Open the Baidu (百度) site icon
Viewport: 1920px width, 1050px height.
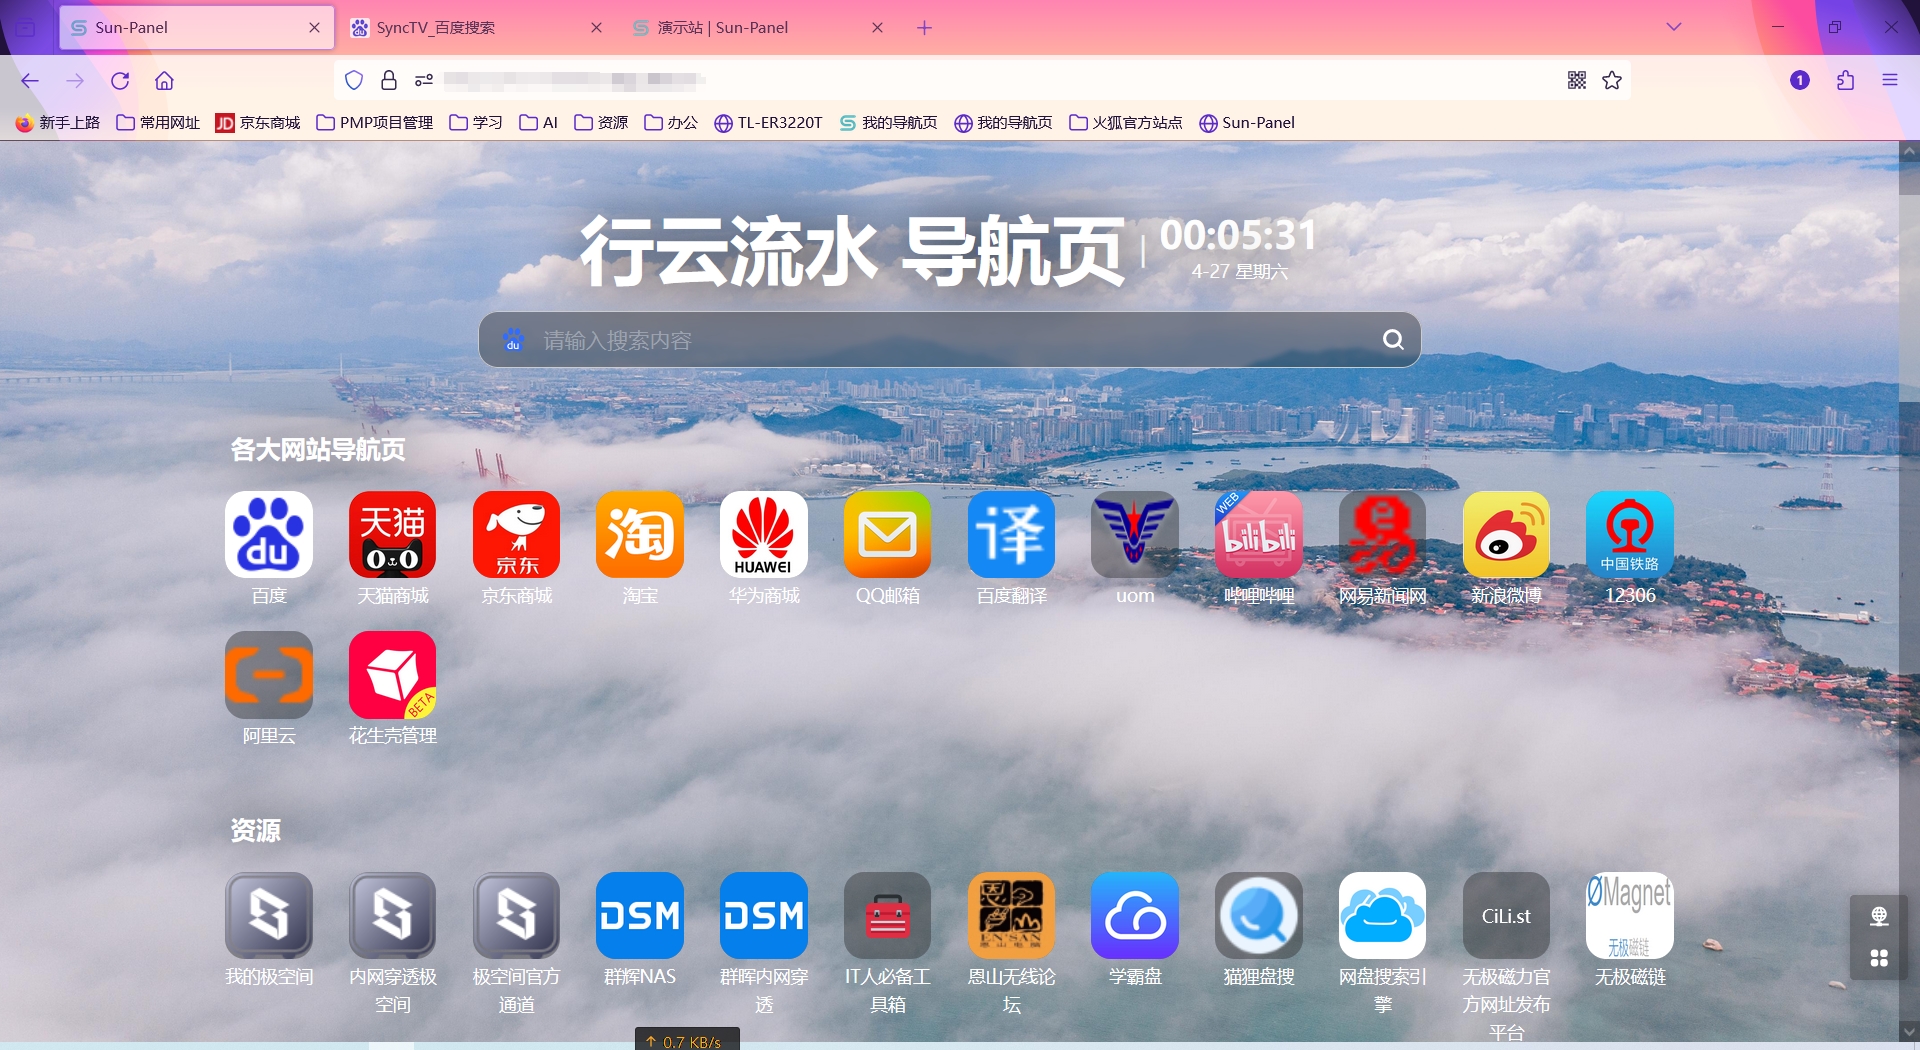click(268, 535)
